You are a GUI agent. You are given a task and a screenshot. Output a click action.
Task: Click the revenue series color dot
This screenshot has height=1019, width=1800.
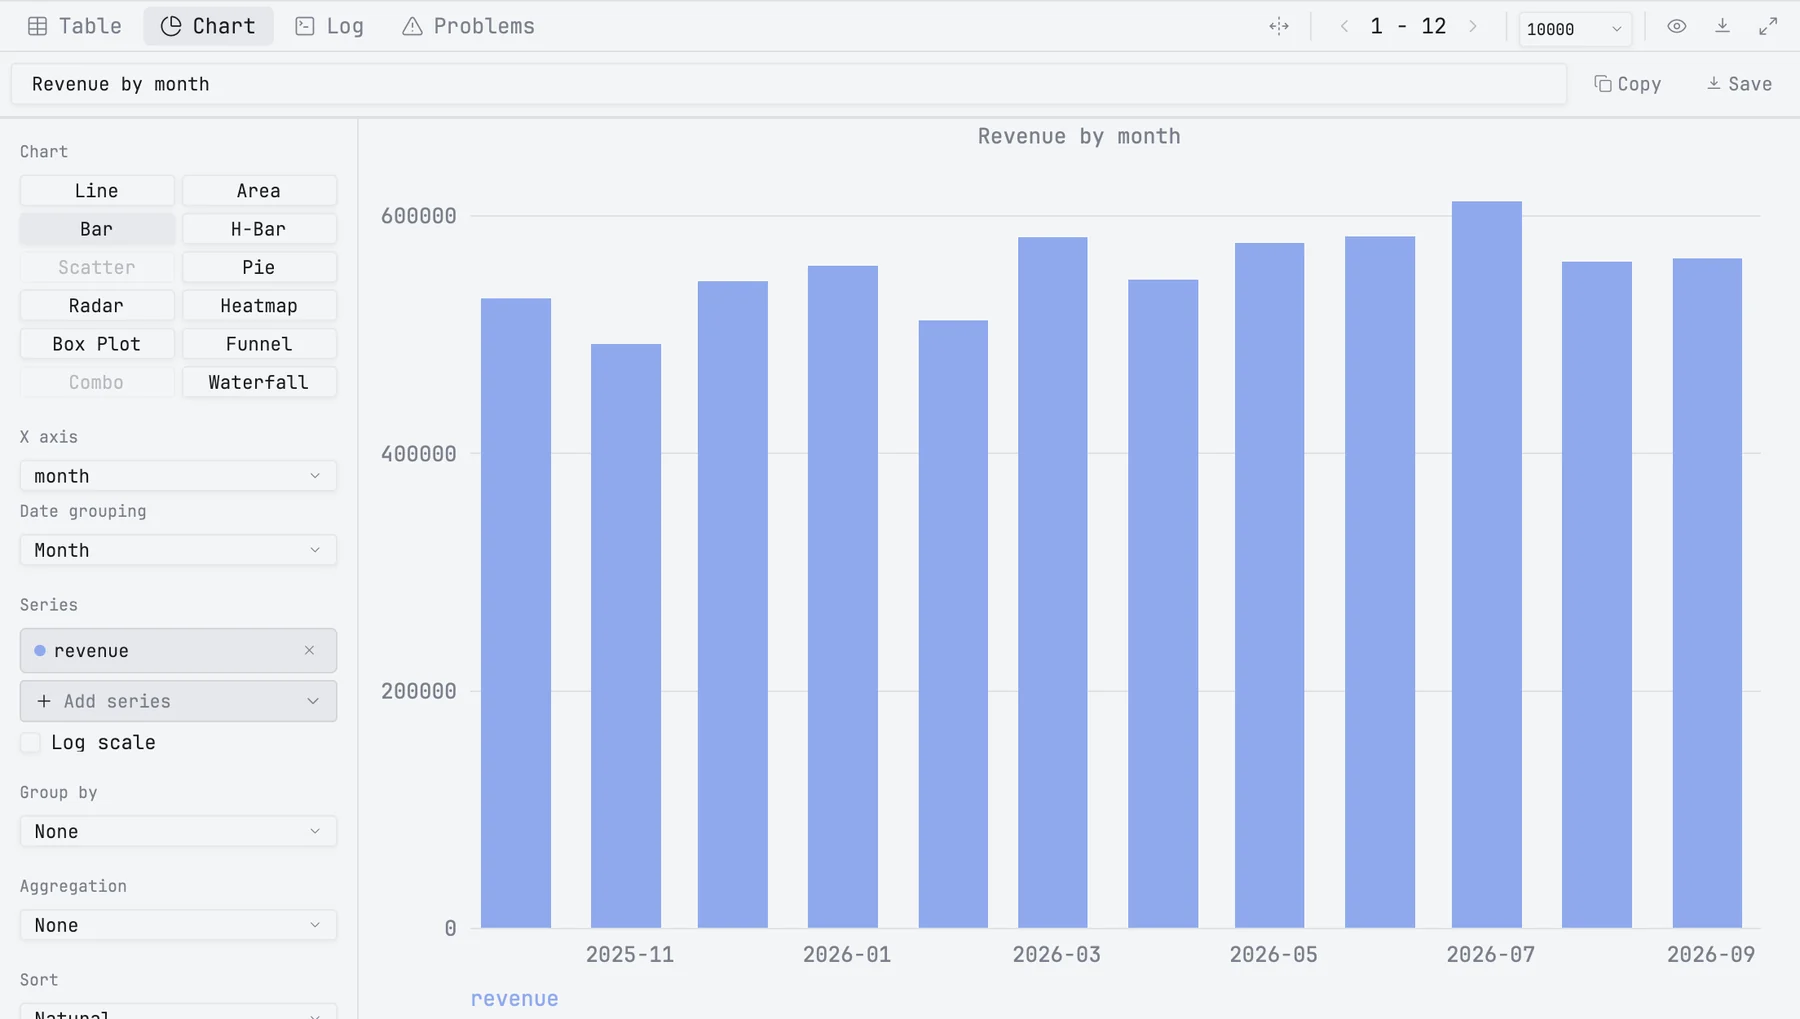coord(40,650)
